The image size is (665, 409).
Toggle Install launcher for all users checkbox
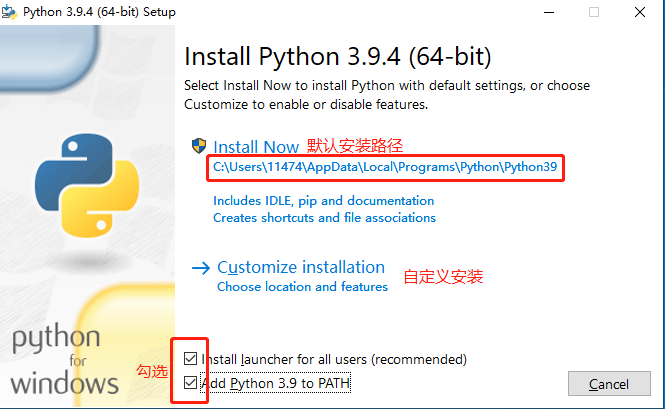pos(190,359)
